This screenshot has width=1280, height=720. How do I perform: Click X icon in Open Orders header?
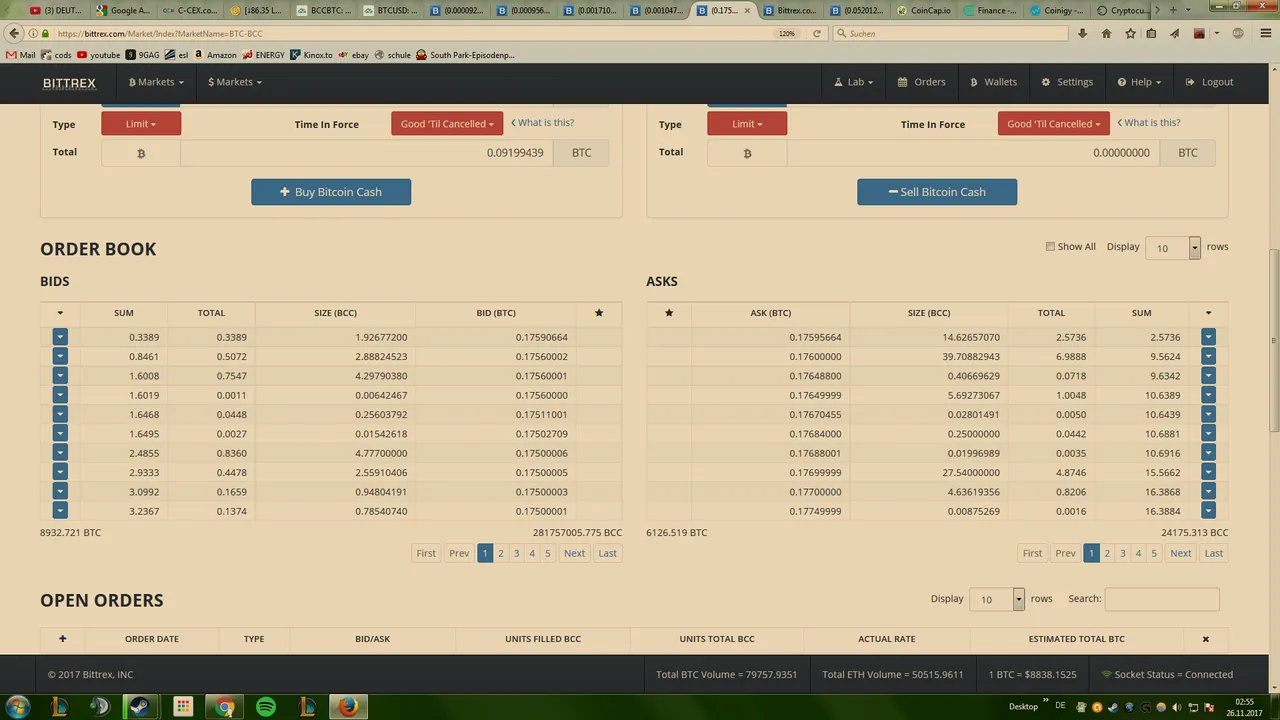[1205, 638]
